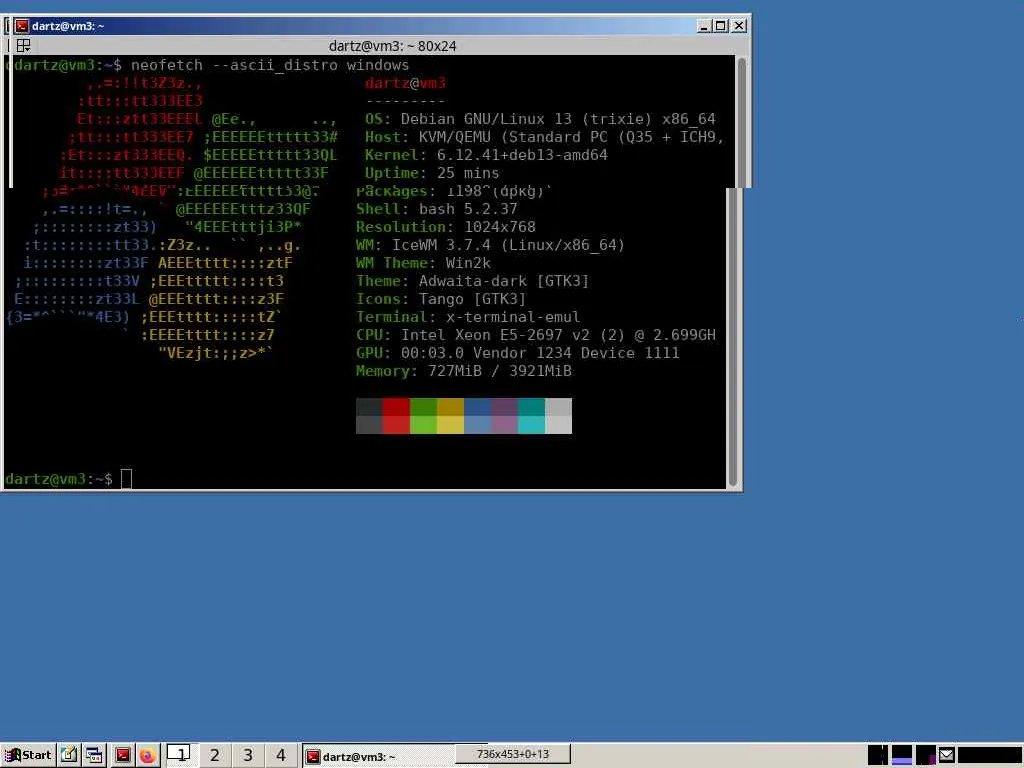Image resolution: width=1024 pixels, height=768 pixels.
Task: Open the window list taskbar icon
Action: click(x=95, y=756)
